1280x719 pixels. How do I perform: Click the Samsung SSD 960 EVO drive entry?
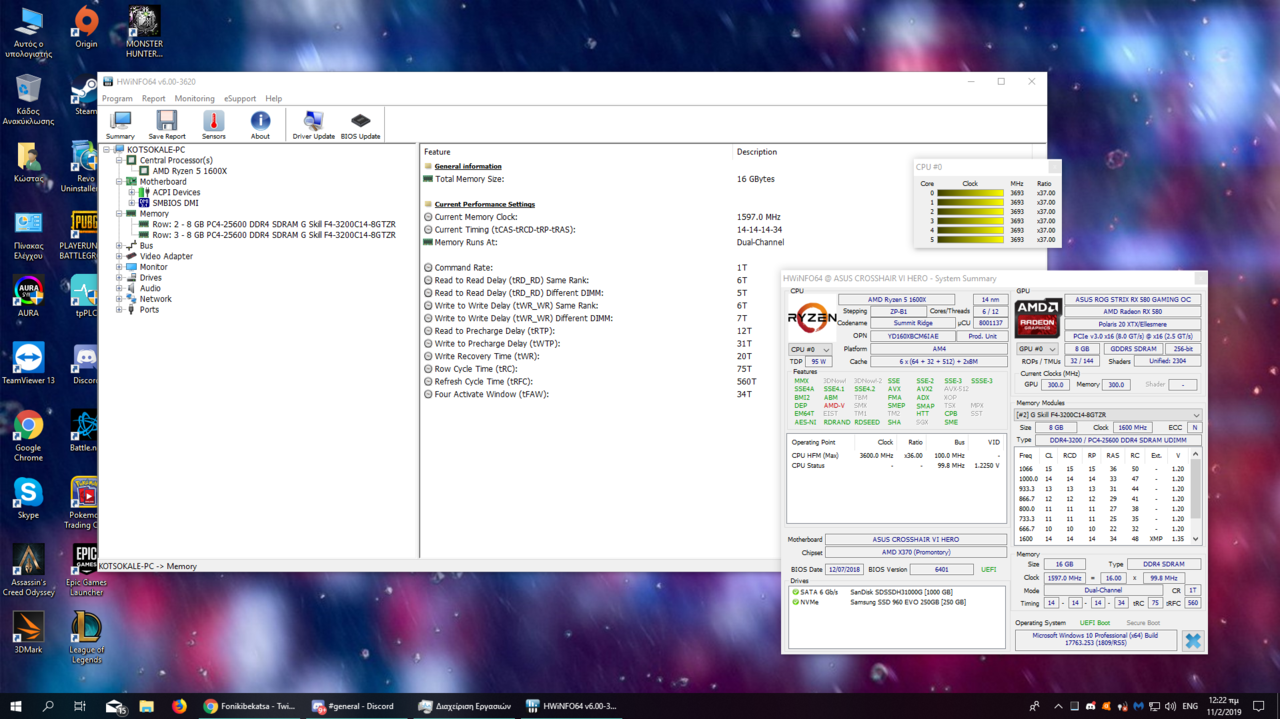click(x=896, y=602)
